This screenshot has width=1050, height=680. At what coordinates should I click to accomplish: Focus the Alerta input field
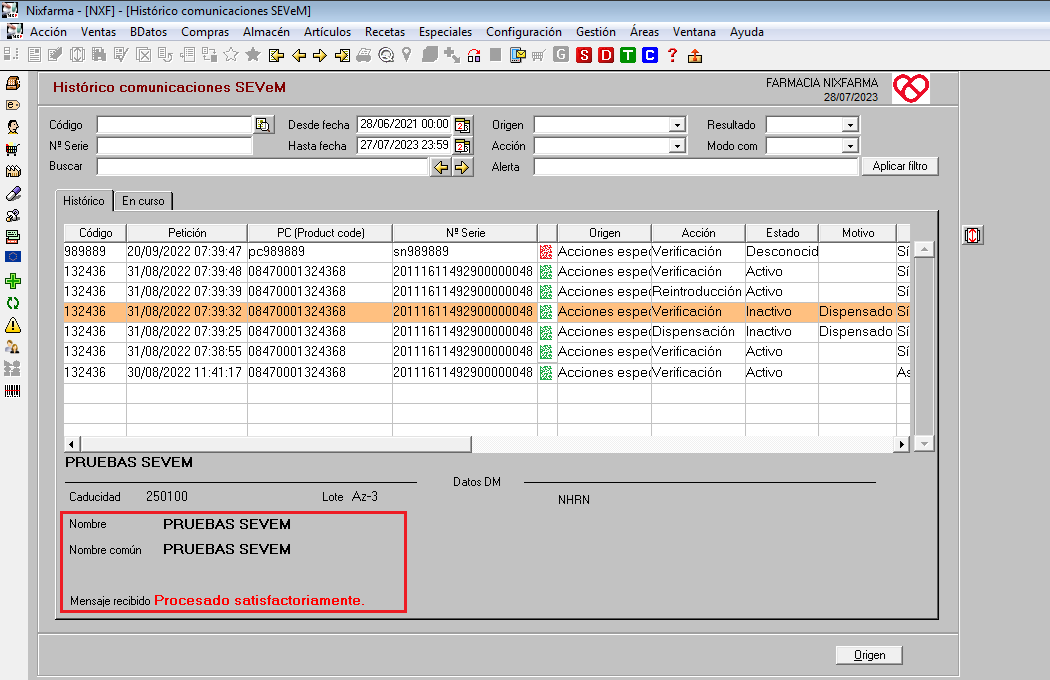[696, 167]
